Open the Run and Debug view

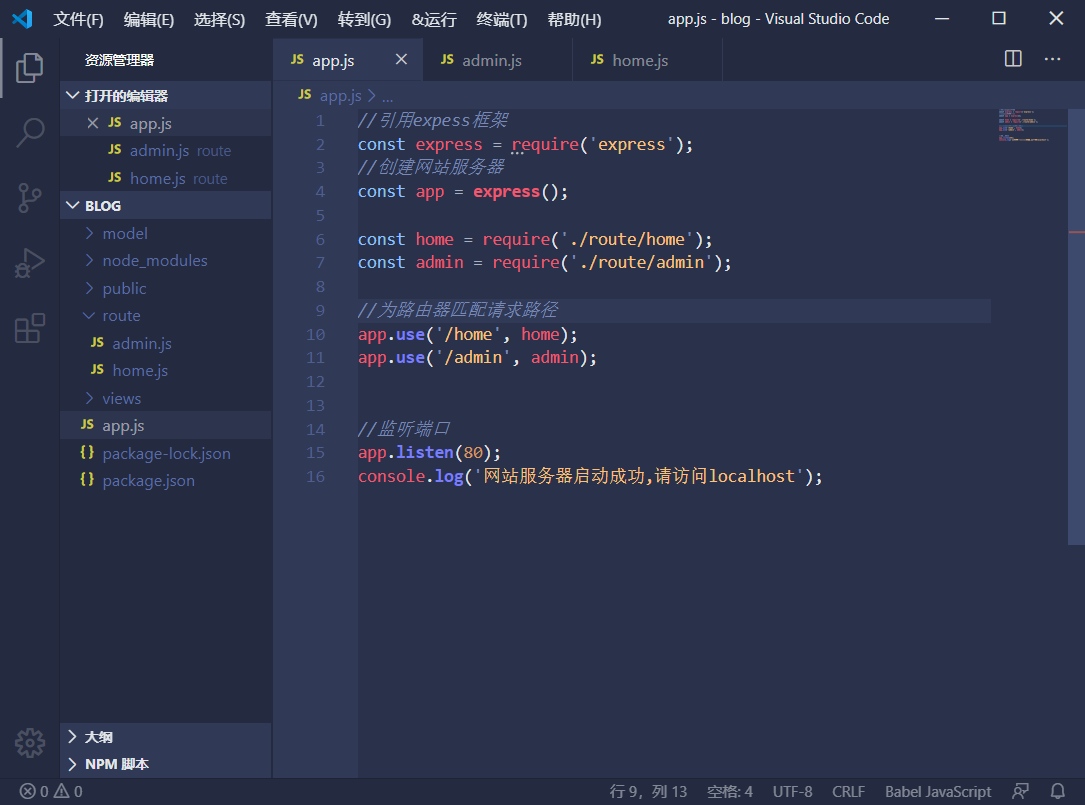(30, 263)
